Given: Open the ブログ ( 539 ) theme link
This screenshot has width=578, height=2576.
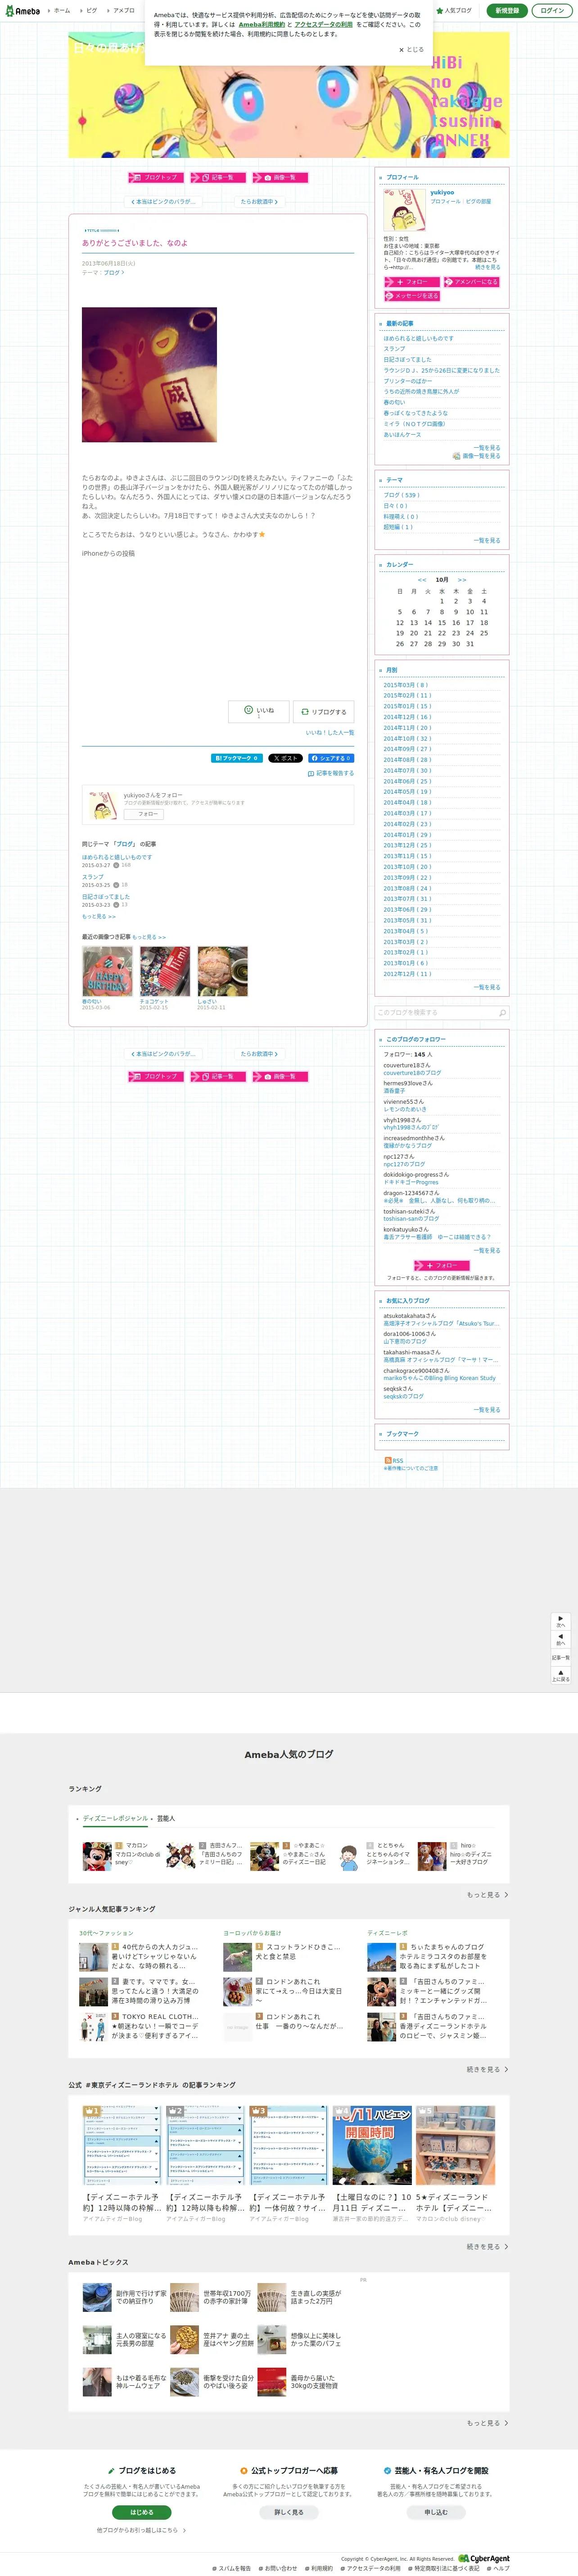Looking at the screenshot, I should point(402,495).
